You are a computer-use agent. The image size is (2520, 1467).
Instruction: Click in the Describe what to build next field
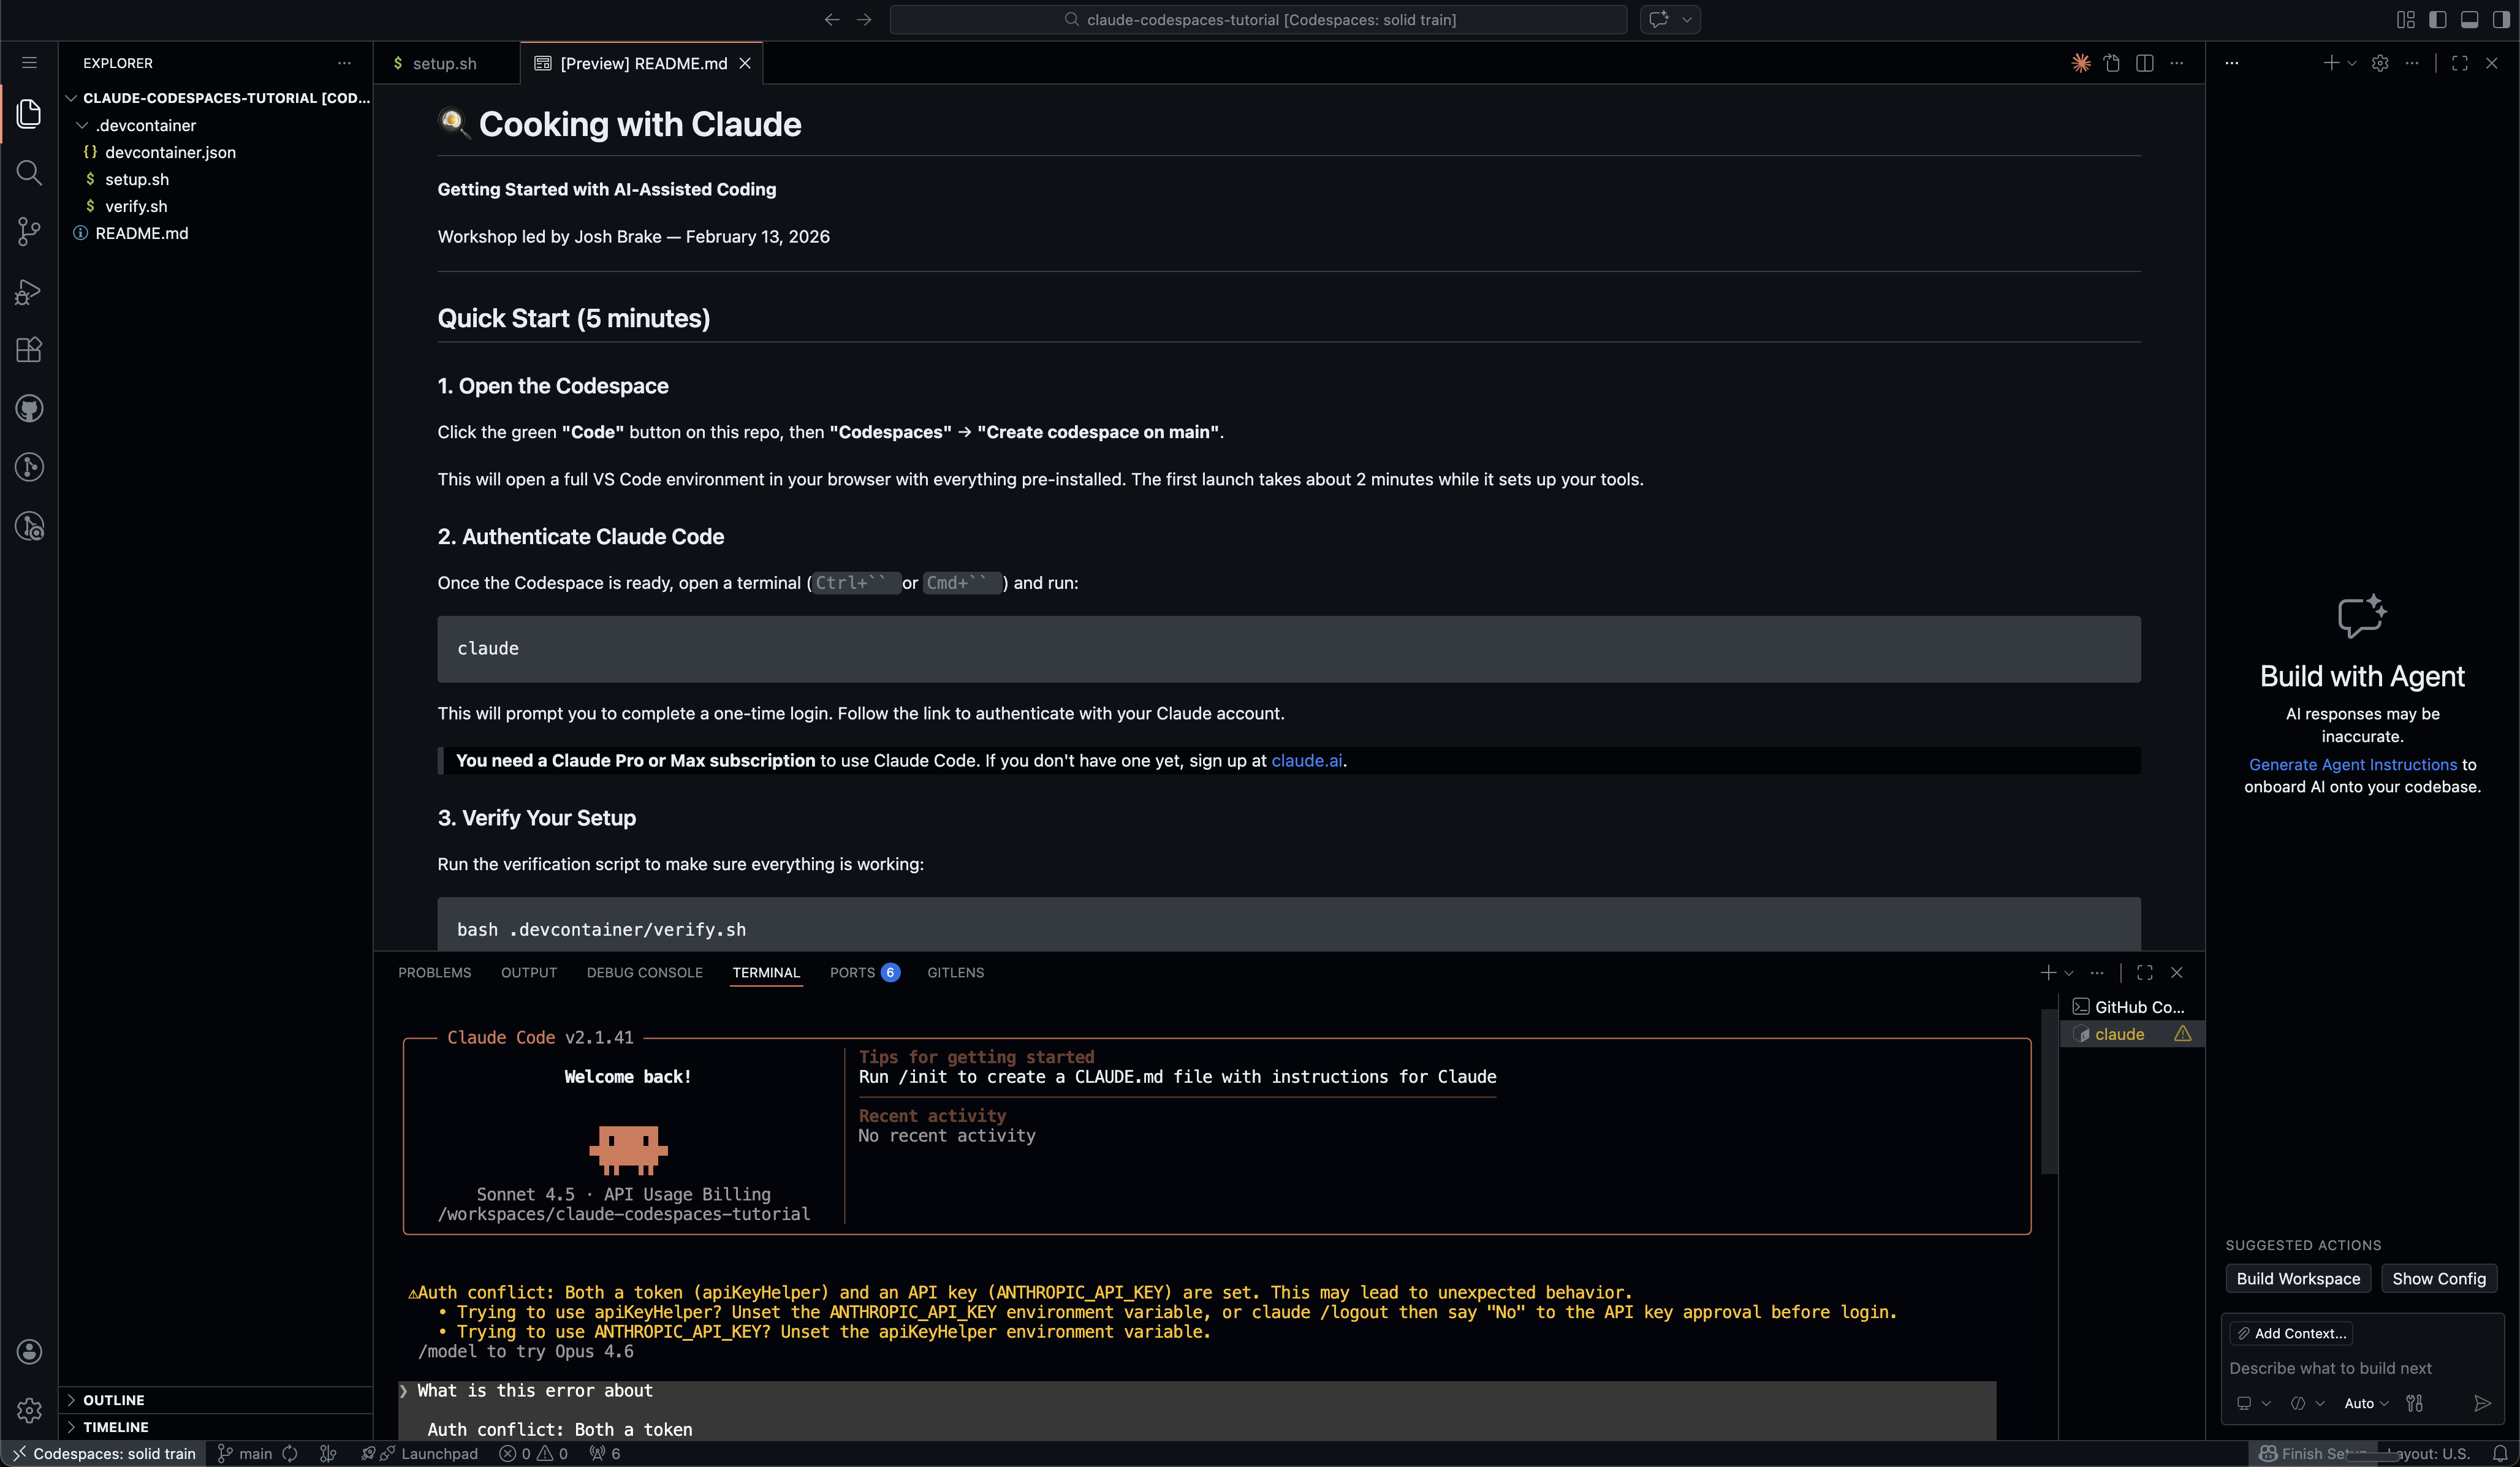pyautogui.click(x=2362, y=1368)
